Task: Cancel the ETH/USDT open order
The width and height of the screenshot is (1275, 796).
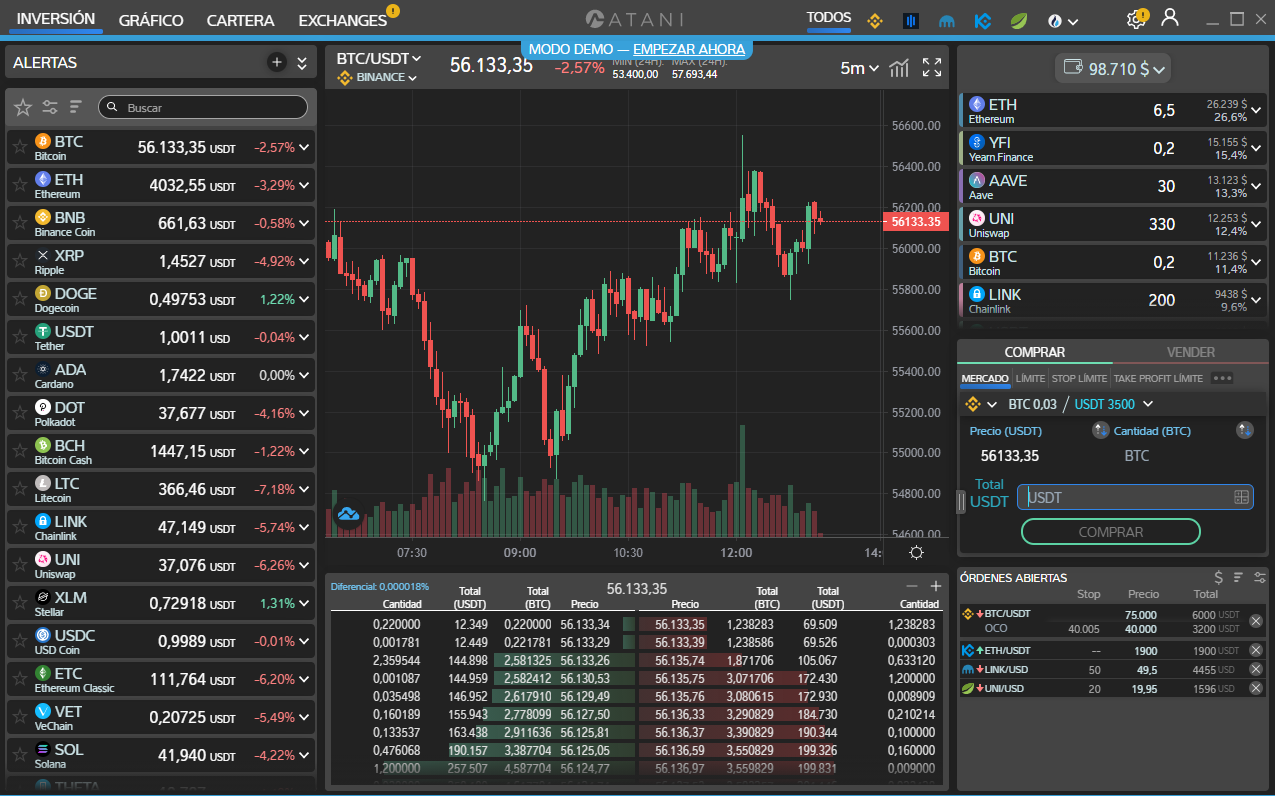Action: 1256,650
